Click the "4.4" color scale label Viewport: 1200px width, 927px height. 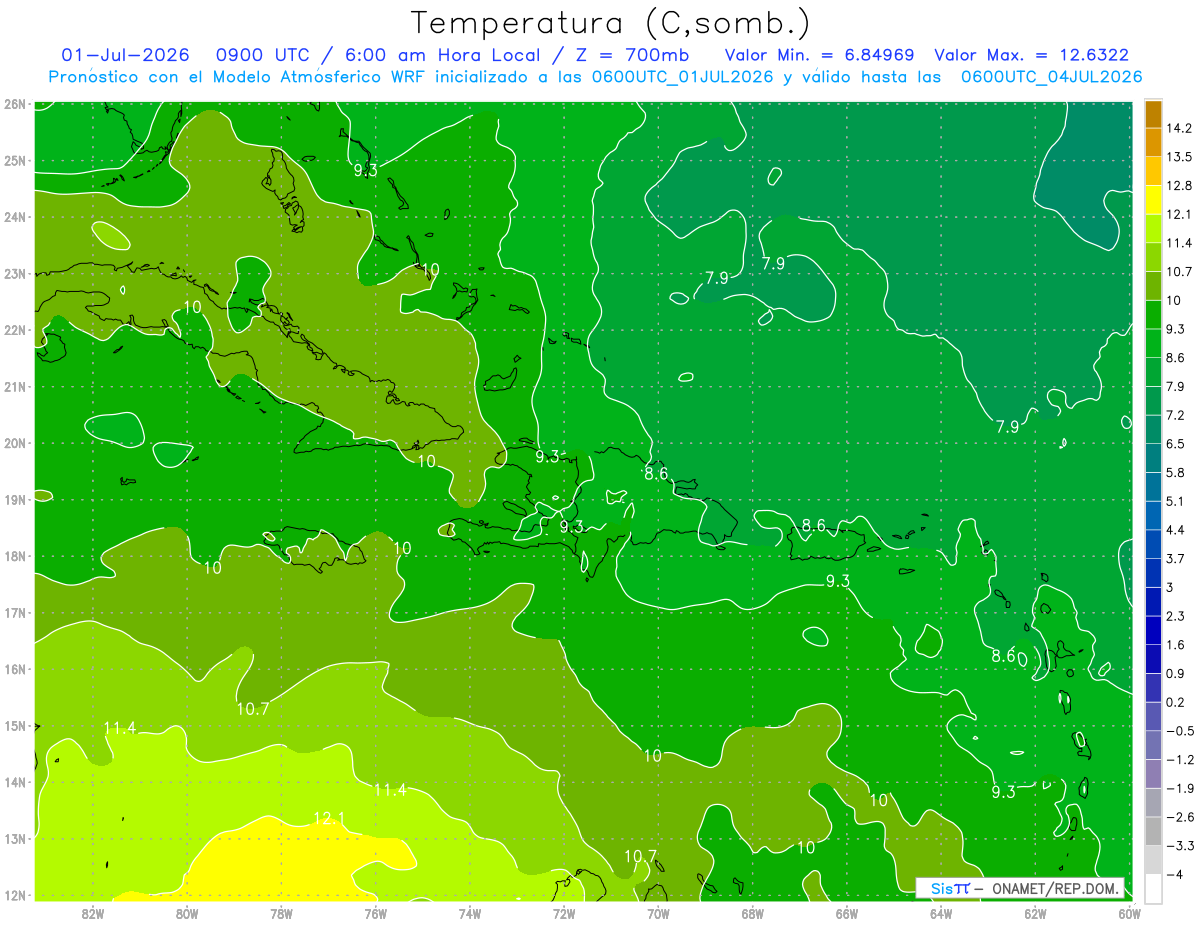pyautogui.click(x=1177, y=530)
